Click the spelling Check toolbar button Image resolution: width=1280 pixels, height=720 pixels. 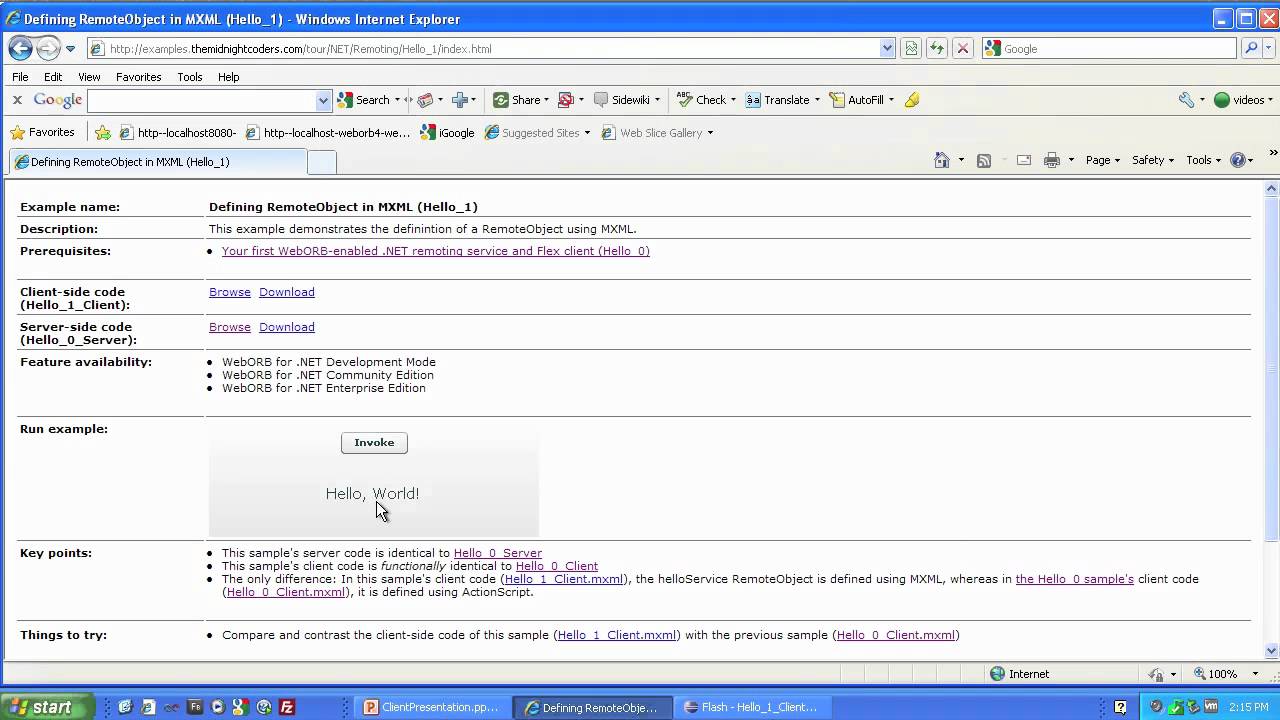coord(706,100)
